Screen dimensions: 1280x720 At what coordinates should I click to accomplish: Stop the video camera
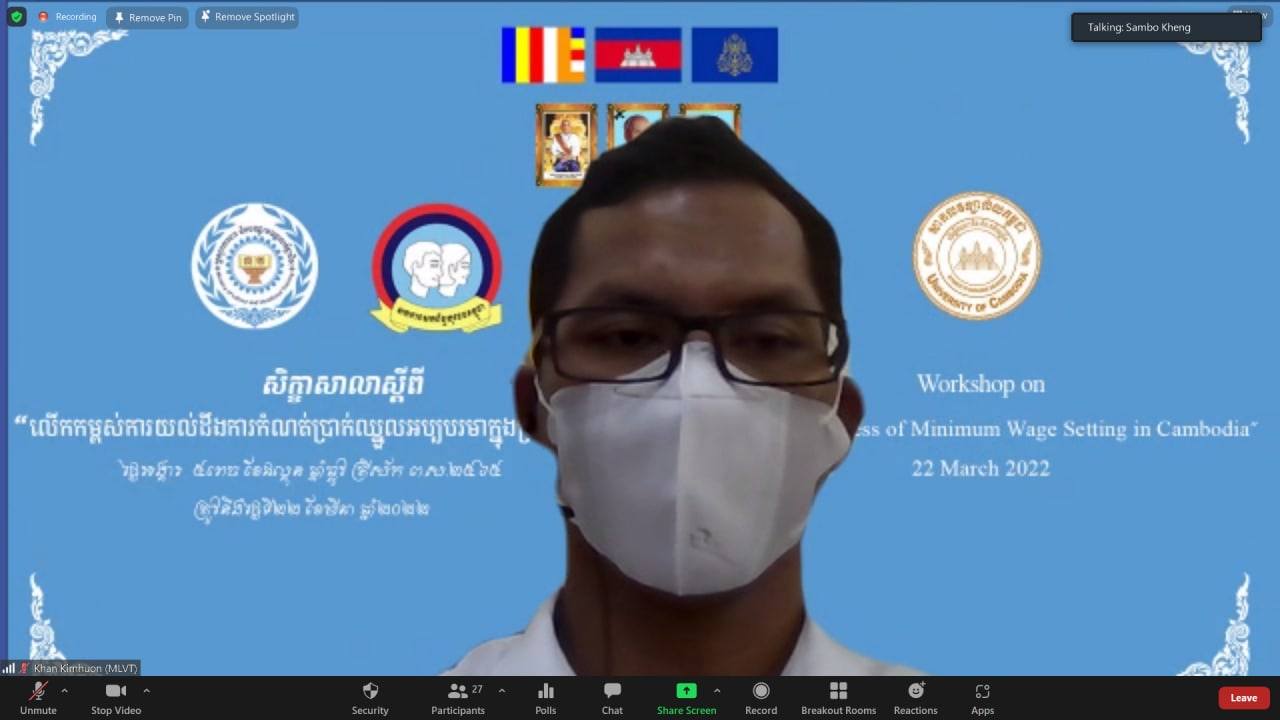[116, 697]
